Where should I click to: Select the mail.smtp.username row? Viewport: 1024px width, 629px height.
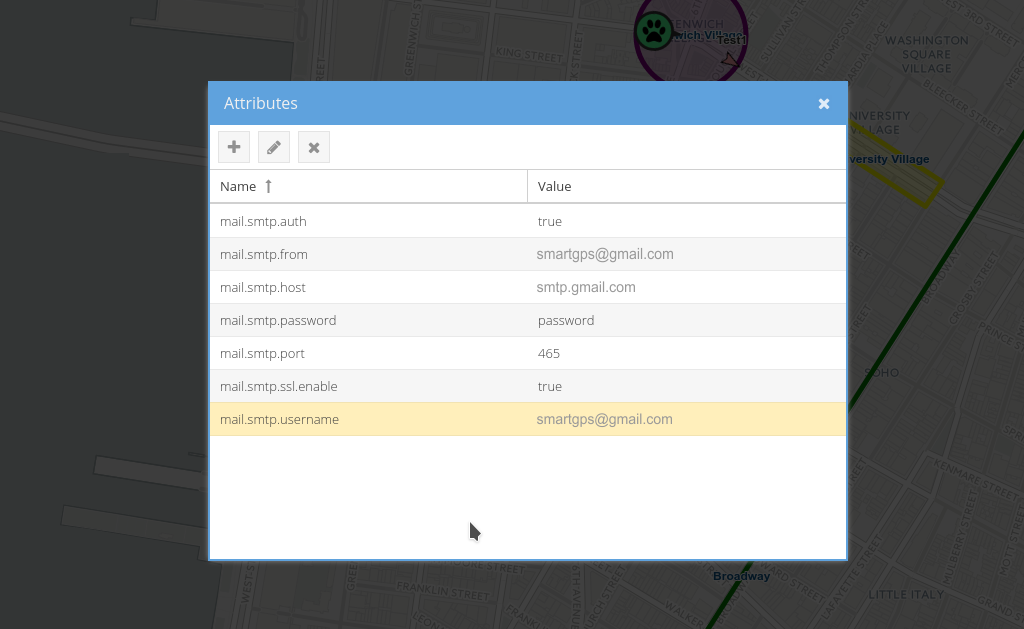279,419
